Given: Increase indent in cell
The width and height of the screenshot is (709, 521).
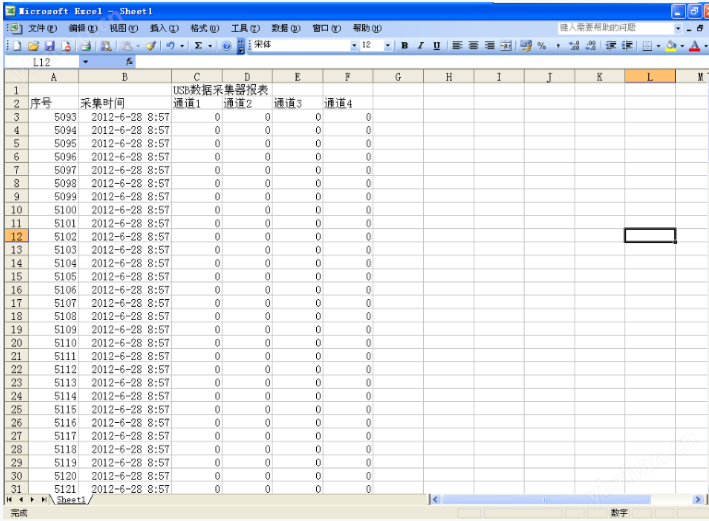Looking at the screenshot, I should (627, 46).
